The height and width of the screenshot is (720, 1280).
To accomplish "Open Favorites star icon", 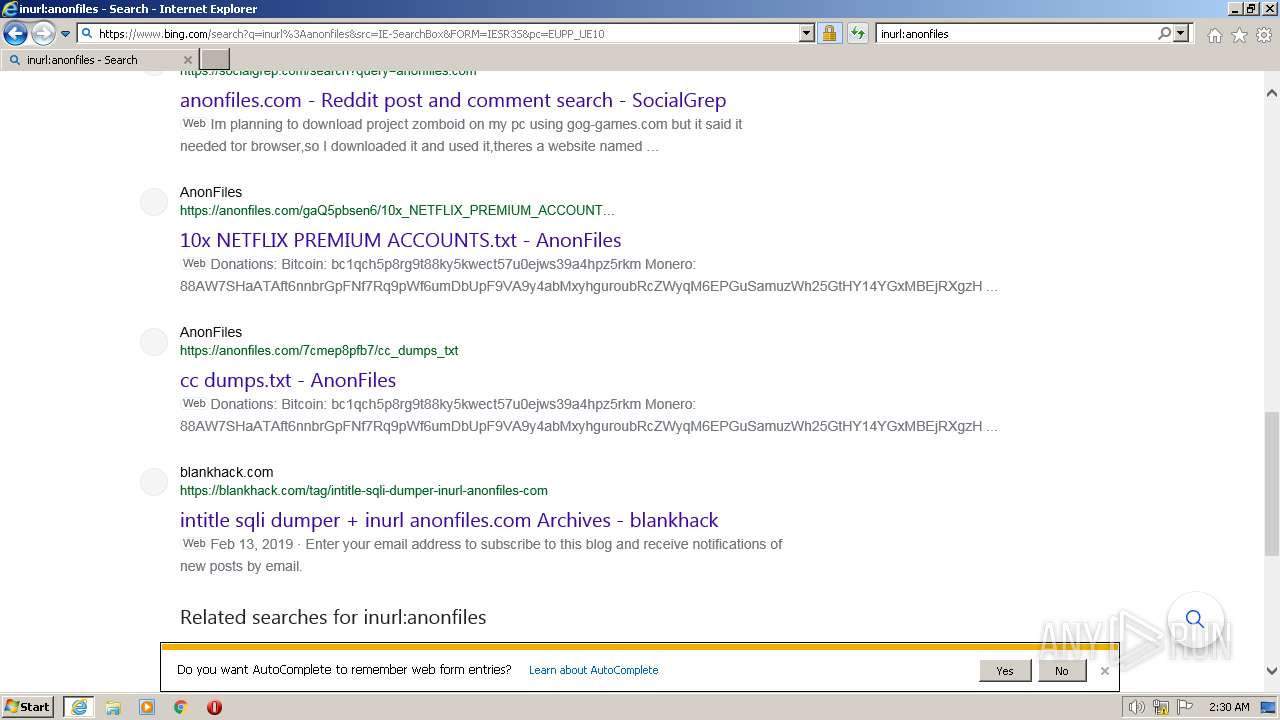I will click(x=1239, y=35).
